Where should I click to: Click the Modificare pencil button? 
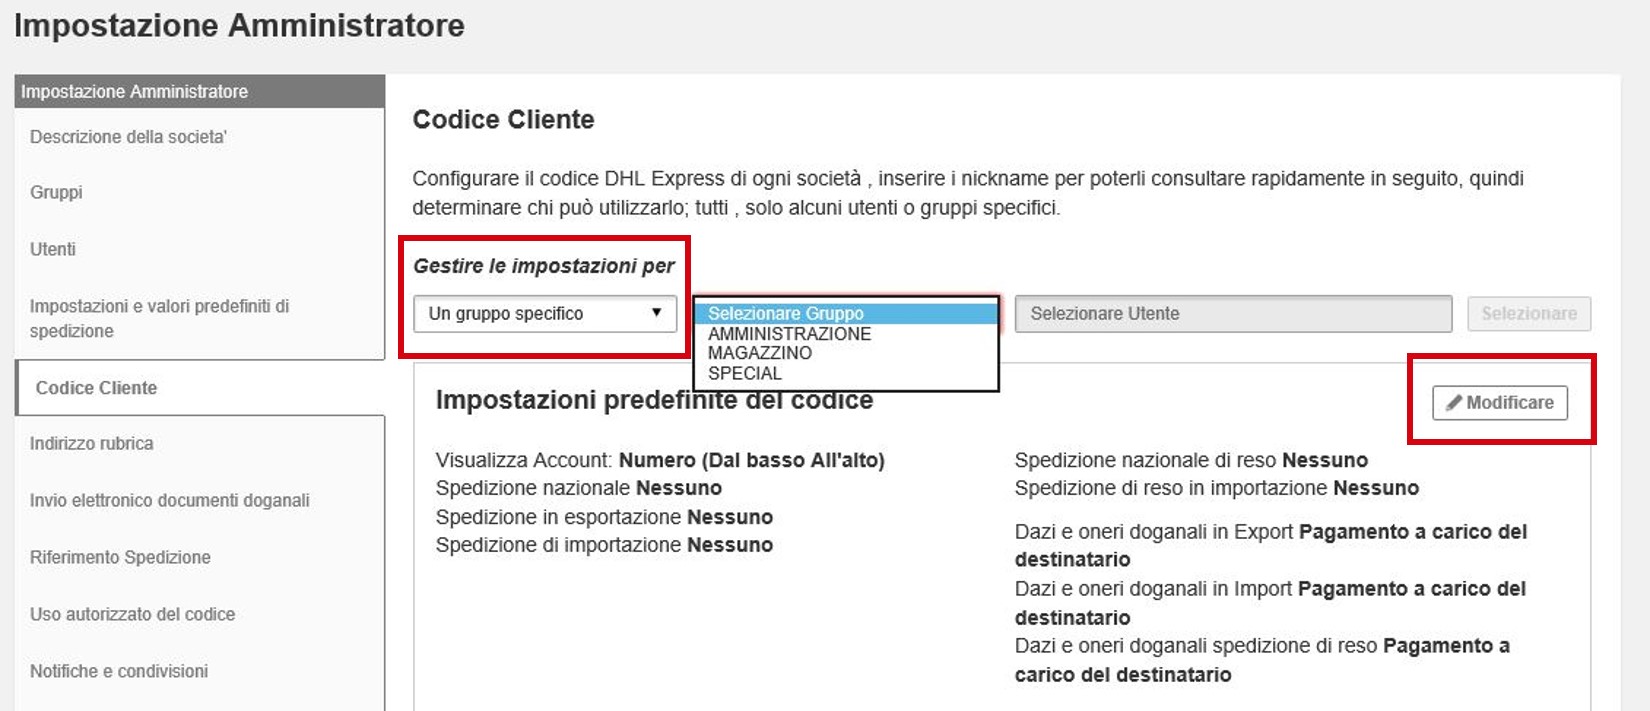coord(1499,403)
